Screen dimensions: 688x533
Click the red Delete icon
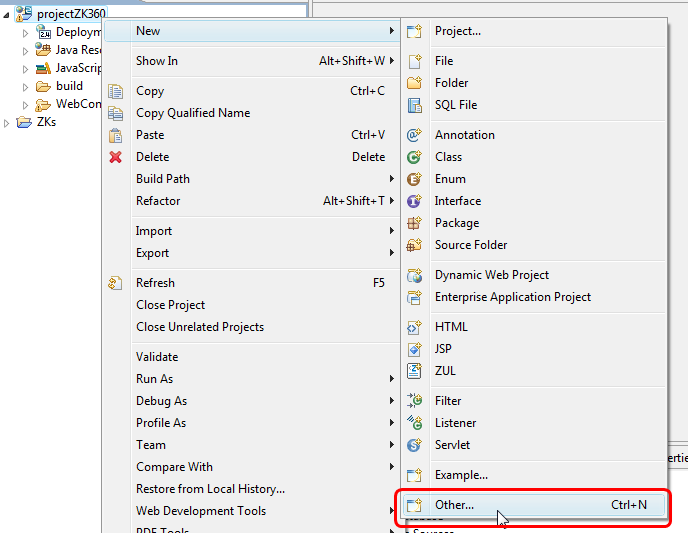[116, 157]
